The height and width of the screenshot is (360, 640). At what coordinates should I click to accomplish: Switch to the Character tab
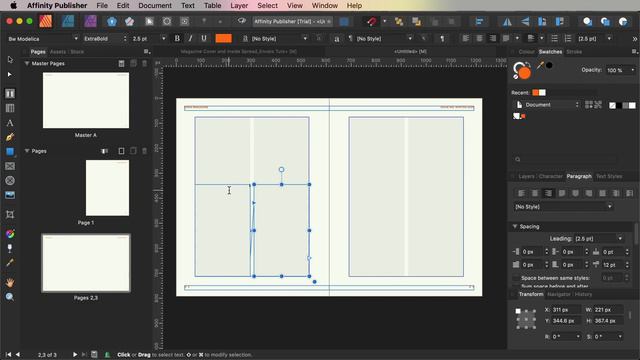(550, 176)
